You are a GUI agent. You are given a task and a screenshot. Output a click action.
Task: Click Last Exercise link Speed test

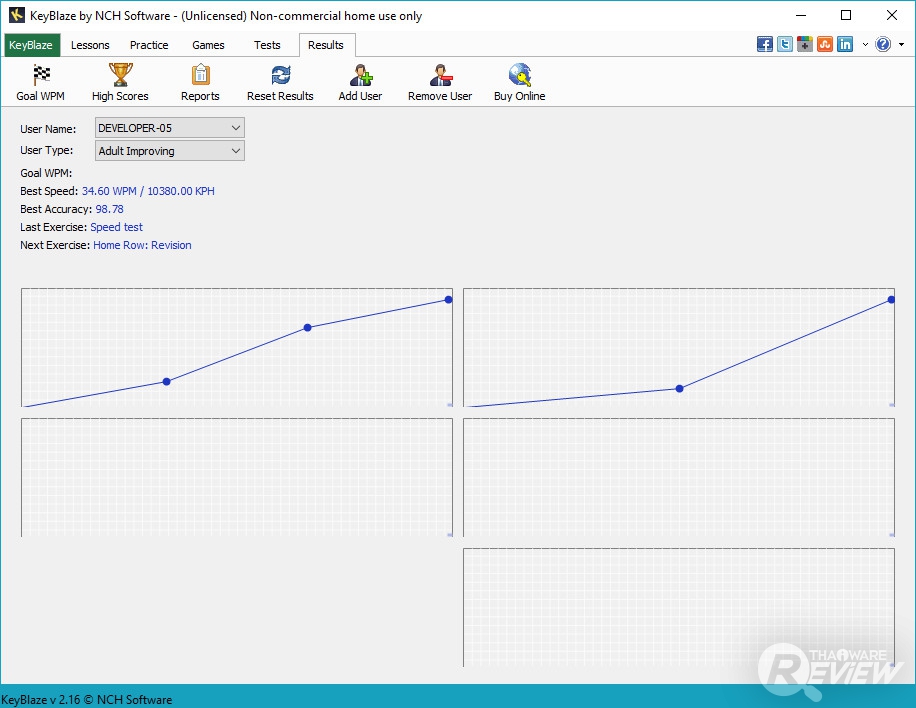116,227
